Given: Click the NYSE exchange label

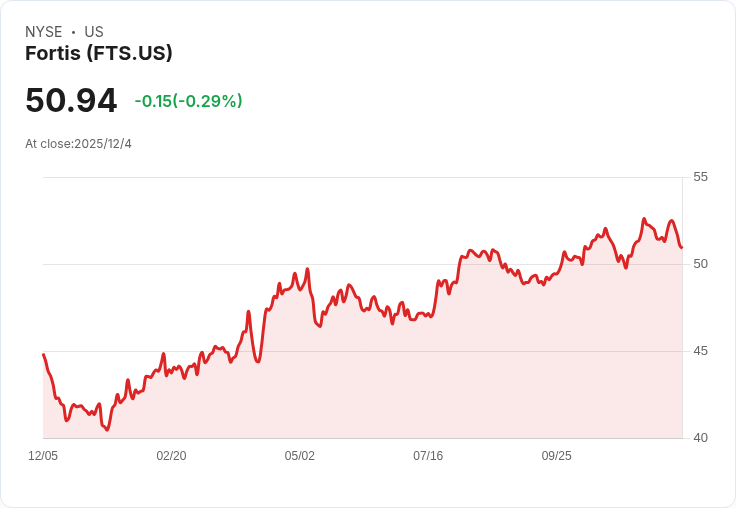Looking at the screenshot, I should (43, 32).
